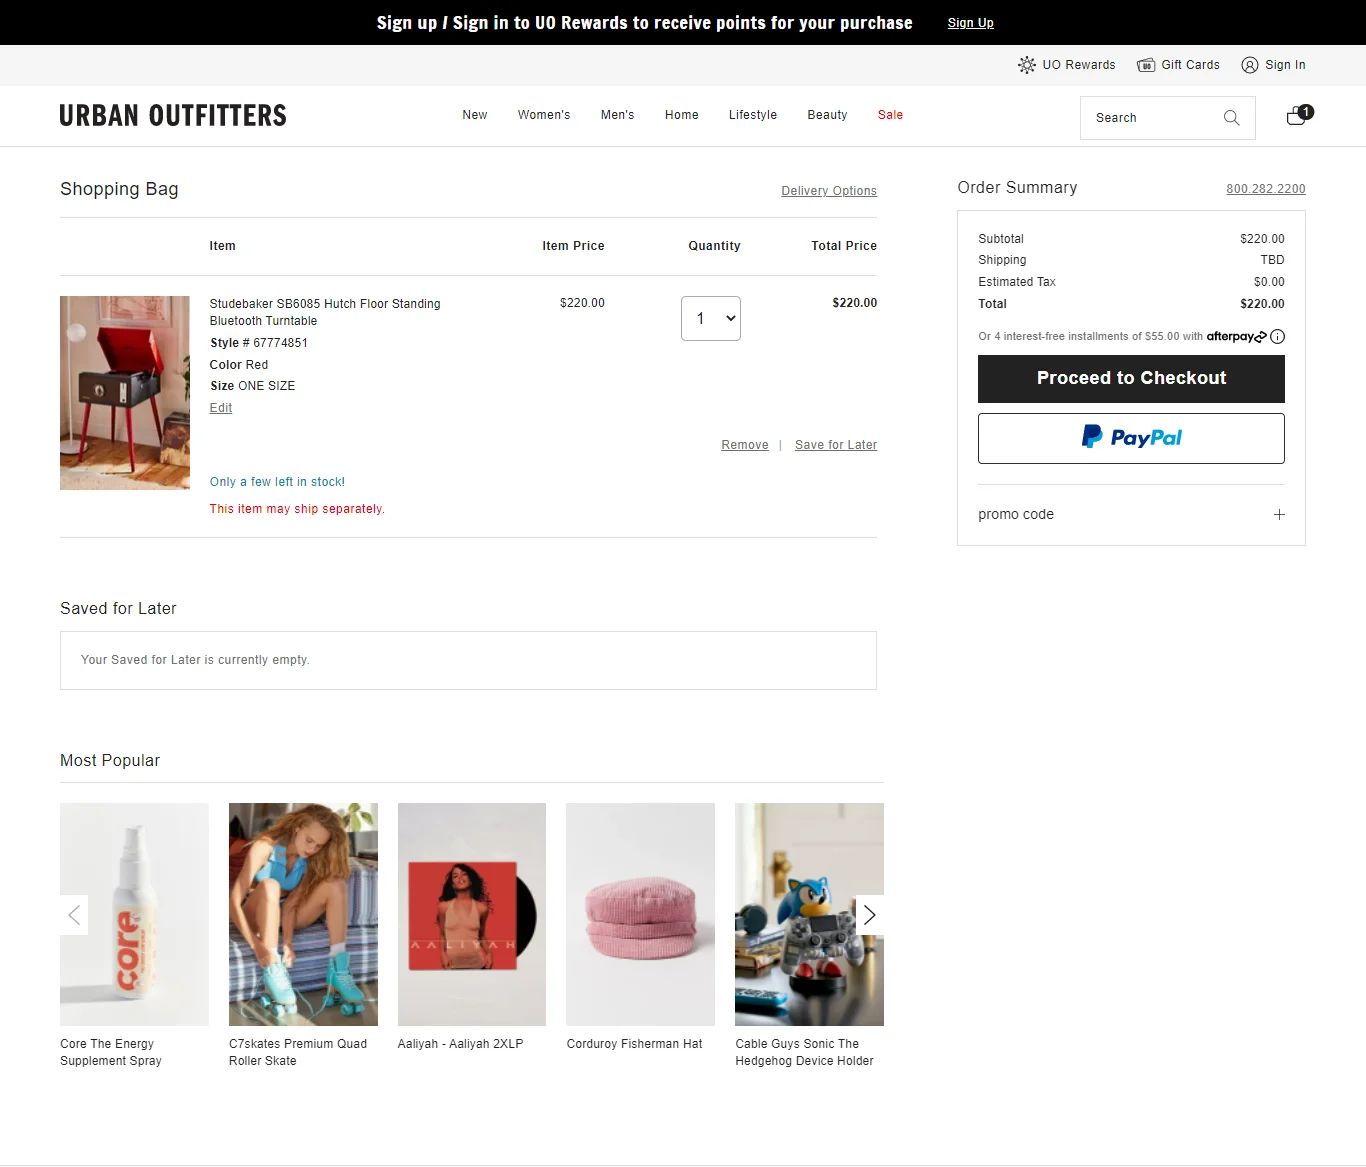Expand the promo code section
Viewport: 1366px width, 1167px height.
1279,514
